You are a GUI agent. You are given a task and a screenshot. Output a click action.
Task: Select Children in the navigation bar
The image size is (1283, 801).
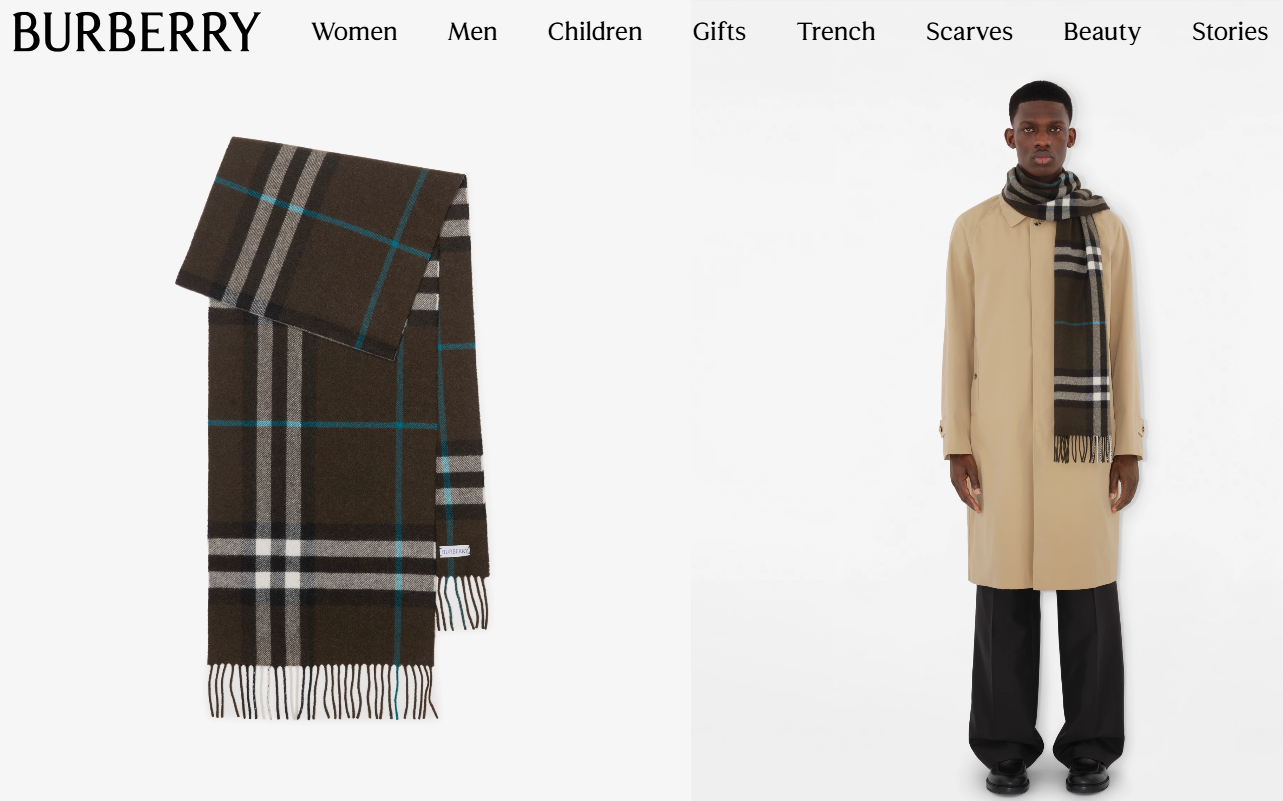click(x=595, y=32)
